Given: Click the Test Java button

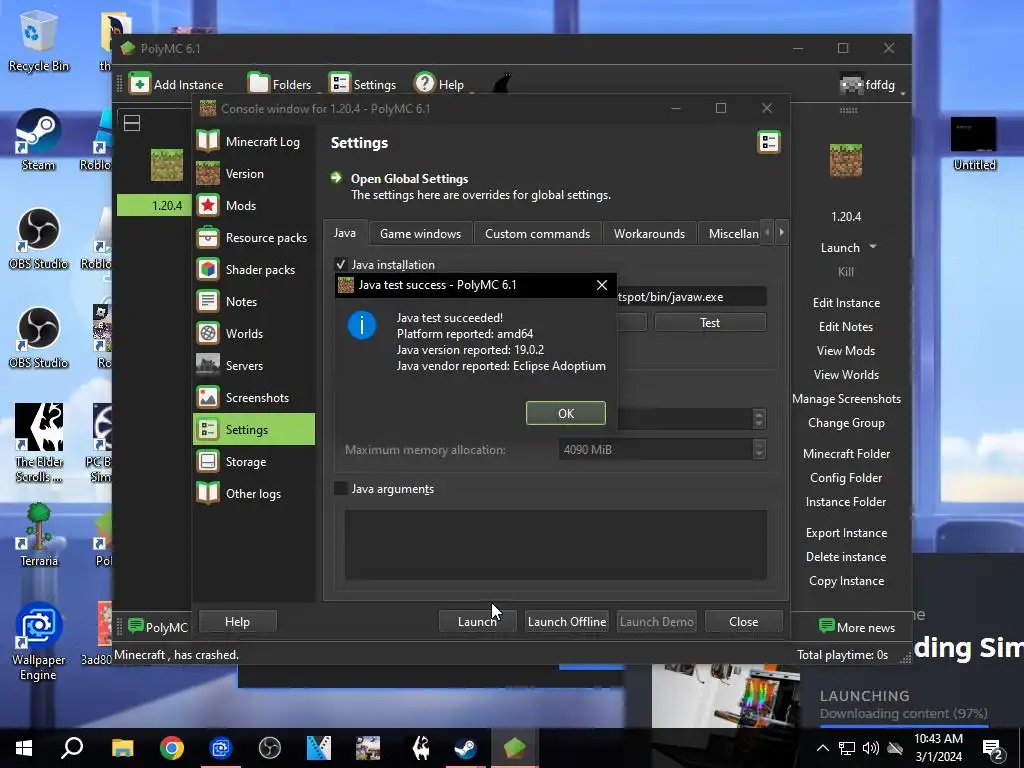Looking at the screenshot, I should click(x=710, y=323).
